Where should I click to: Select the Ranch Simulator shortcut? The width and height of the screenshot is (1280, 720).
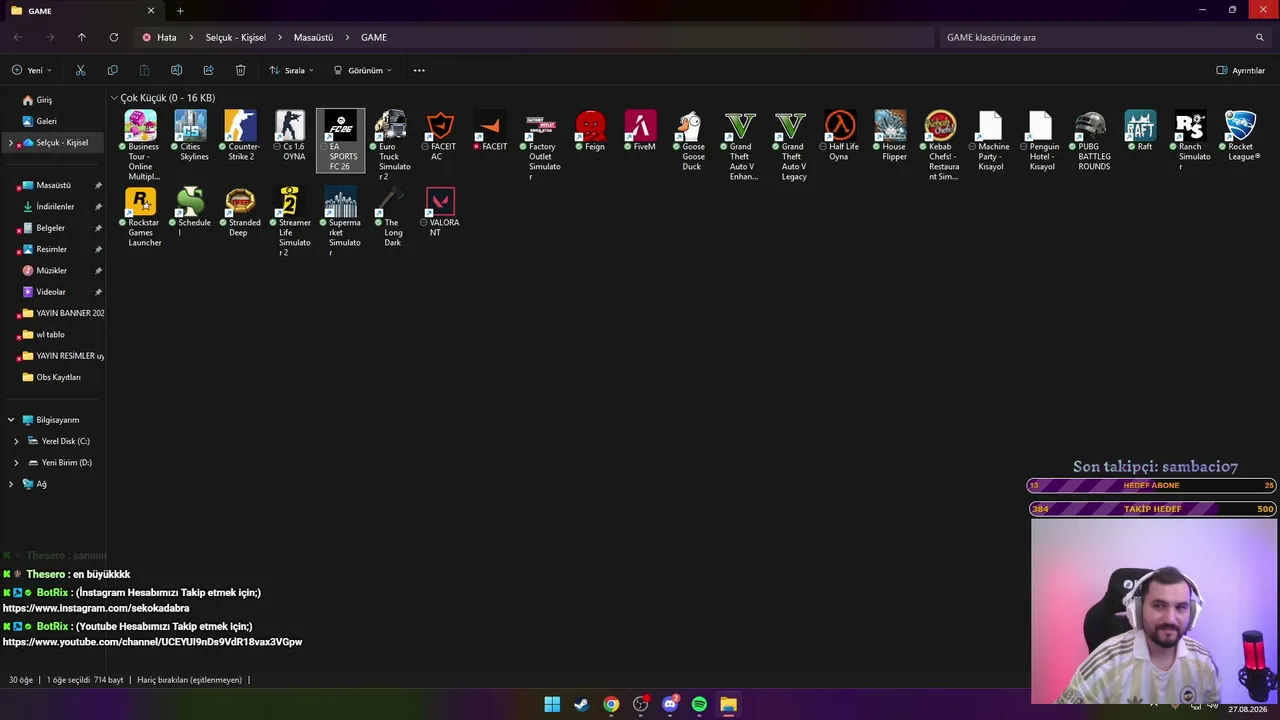pyautogui.click(x=1191, y=141)
